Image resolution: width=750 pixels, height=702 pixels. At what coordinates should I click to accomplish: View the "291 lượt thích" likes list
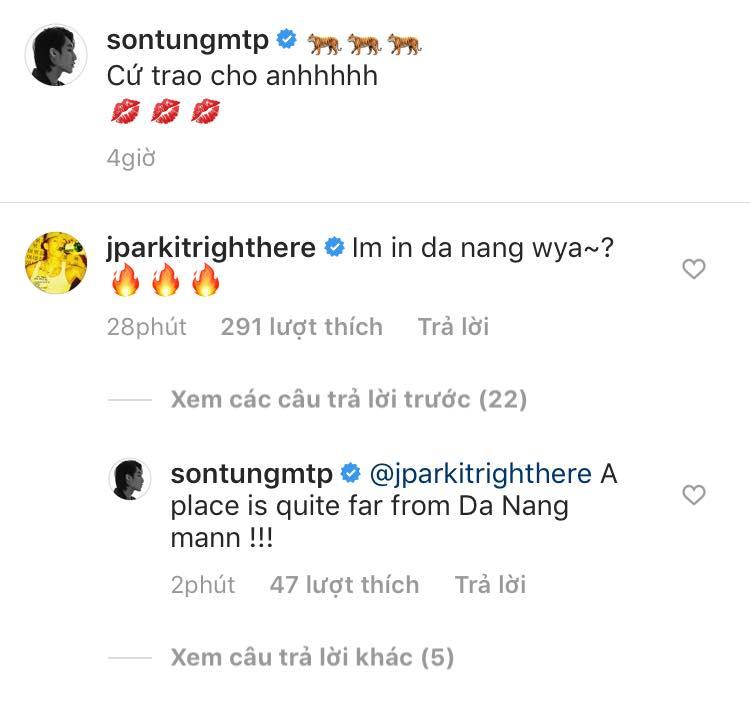[x=301, y=327]
